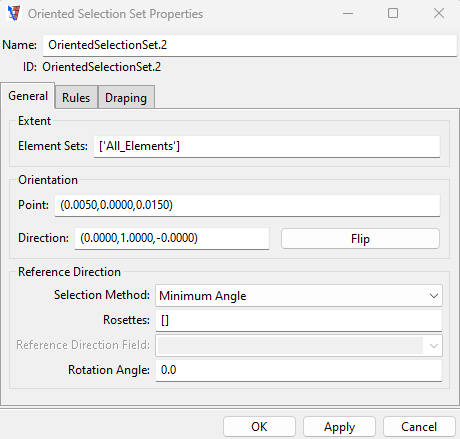Flip the orientation direction
This screenshot has height=439, width=460.
tap(360, 239)
